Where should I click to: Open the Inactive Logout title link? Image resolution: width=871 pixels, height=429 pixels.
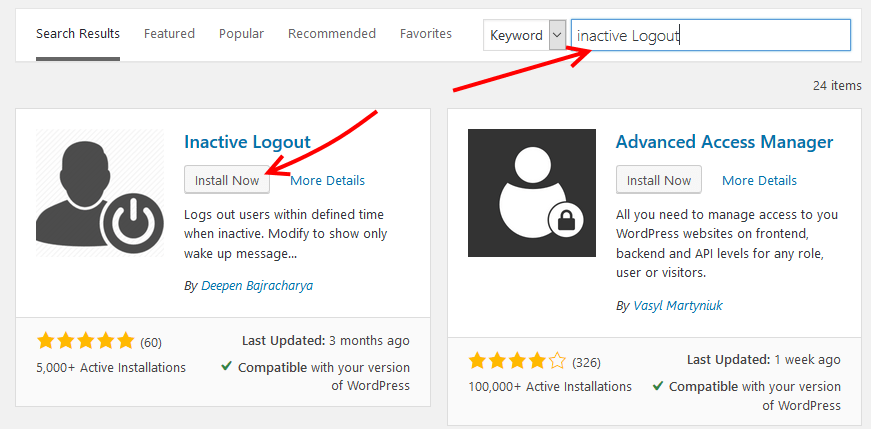pyautogui.click(x=247, y=142)
